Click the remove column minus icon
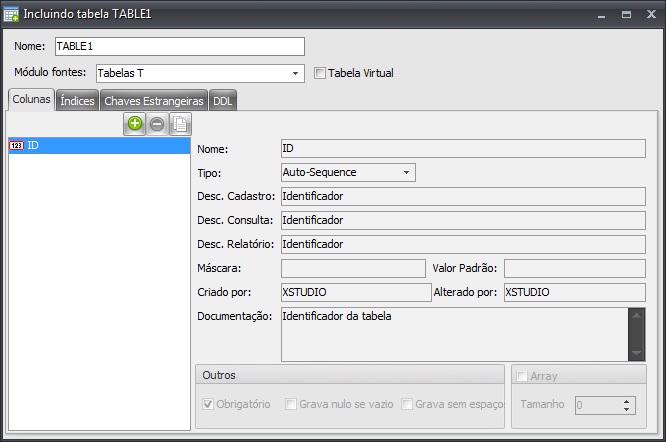Image resolution: width=666 pixels, height=442 pixels. point(157,124)
